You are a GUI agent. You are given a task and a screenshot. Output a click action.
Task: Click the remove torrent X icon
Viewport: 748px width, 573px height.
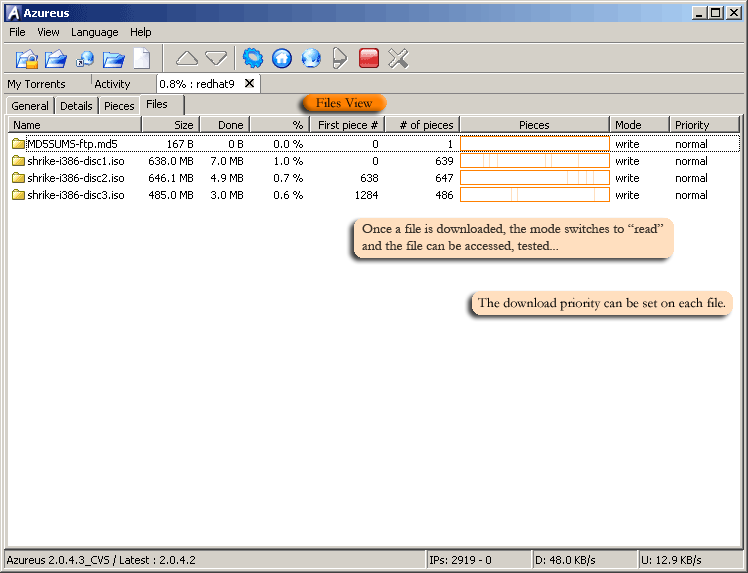click(x=398, y=59)
